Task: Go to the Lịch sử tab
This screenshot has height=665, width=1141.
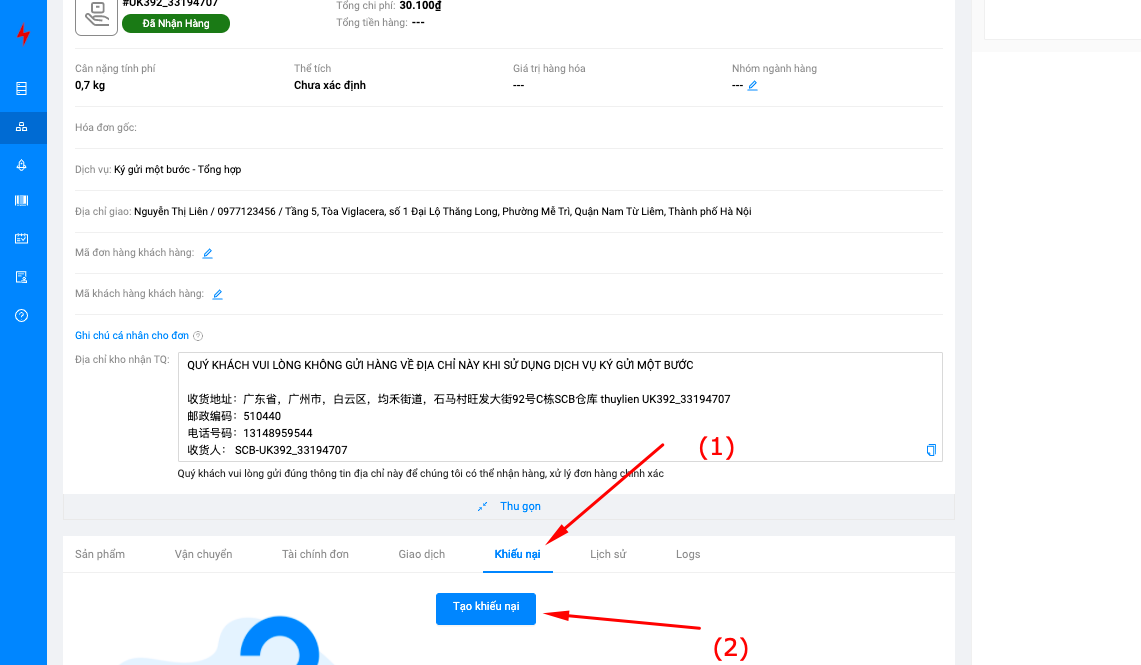Action: pyautogui.click(x=608, y=554)
